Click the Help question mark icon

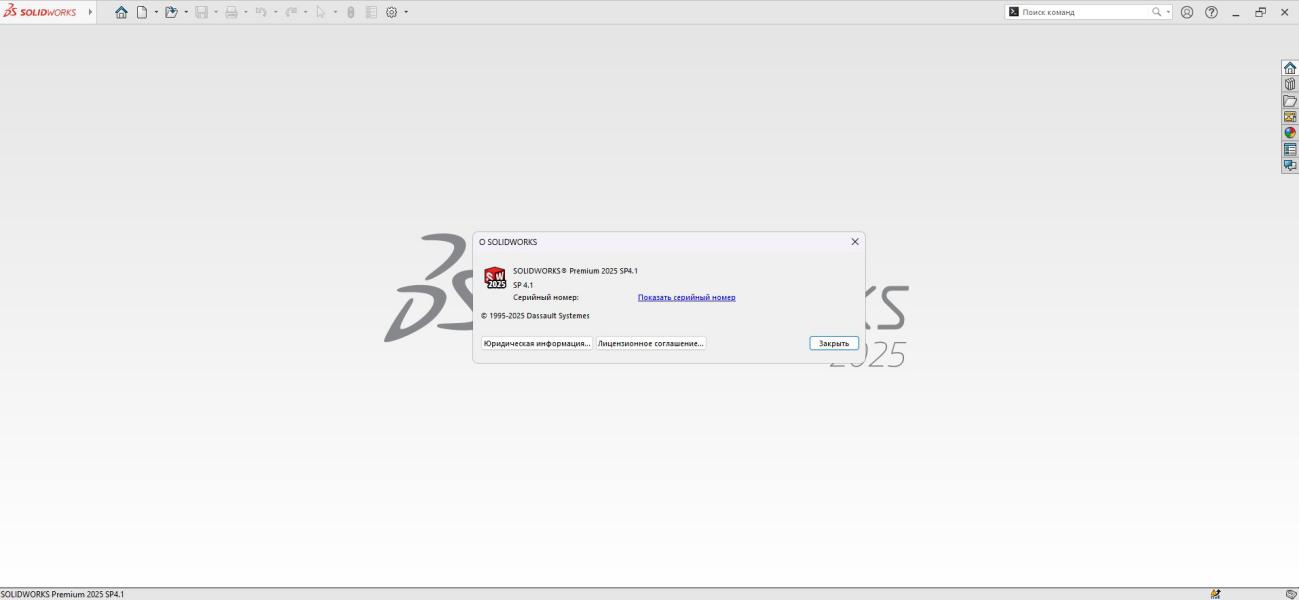1212,12
